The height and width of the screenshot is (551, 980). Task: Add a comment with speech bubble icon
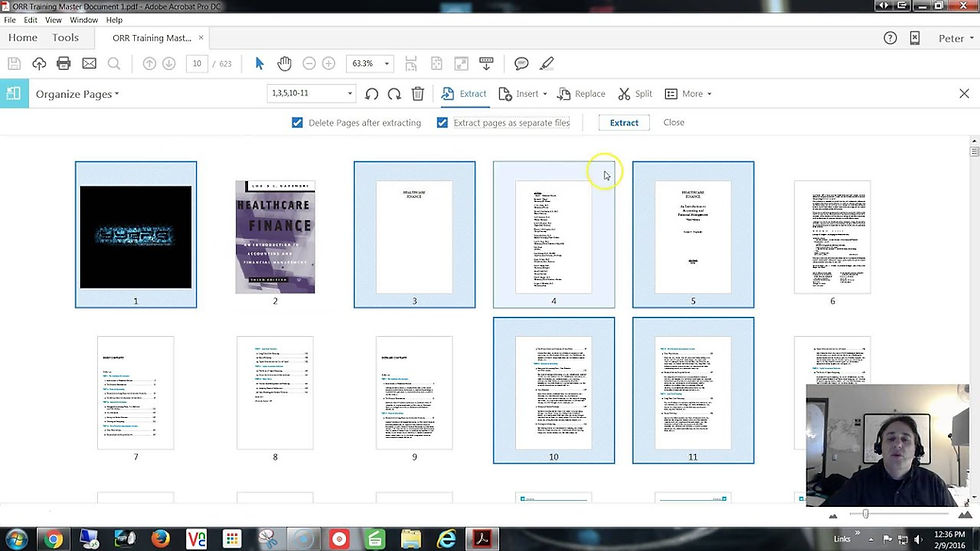point(521,63)
